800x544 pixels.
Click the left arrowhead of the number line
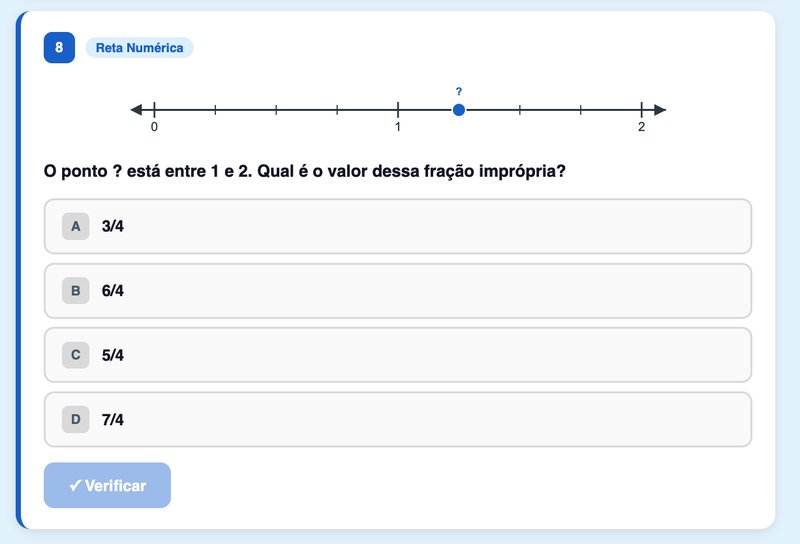tap(136, 110)
